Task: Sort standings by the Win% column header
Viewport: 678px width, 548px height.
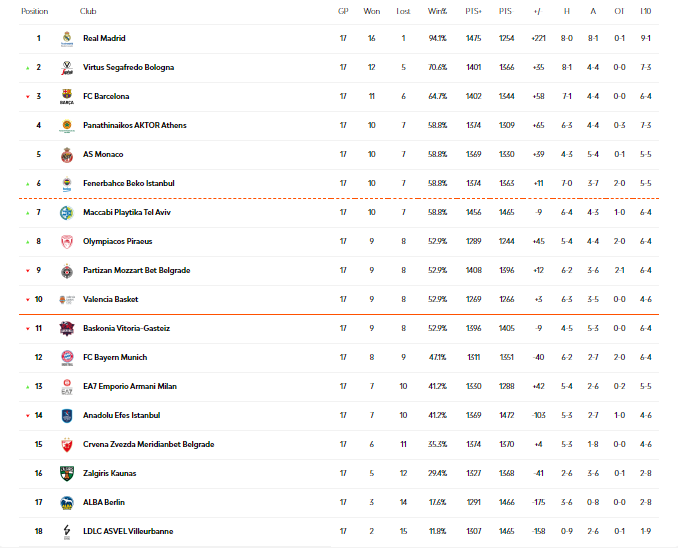Action: pyautogui.click(x=437, y=11)
